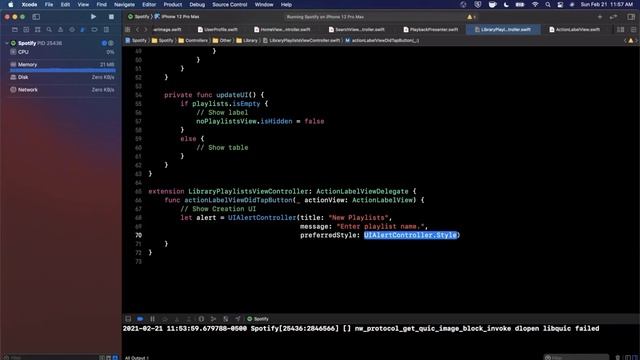Open the issue navigator warning icon
Screen dimensions: 640x360
(60, 29)
